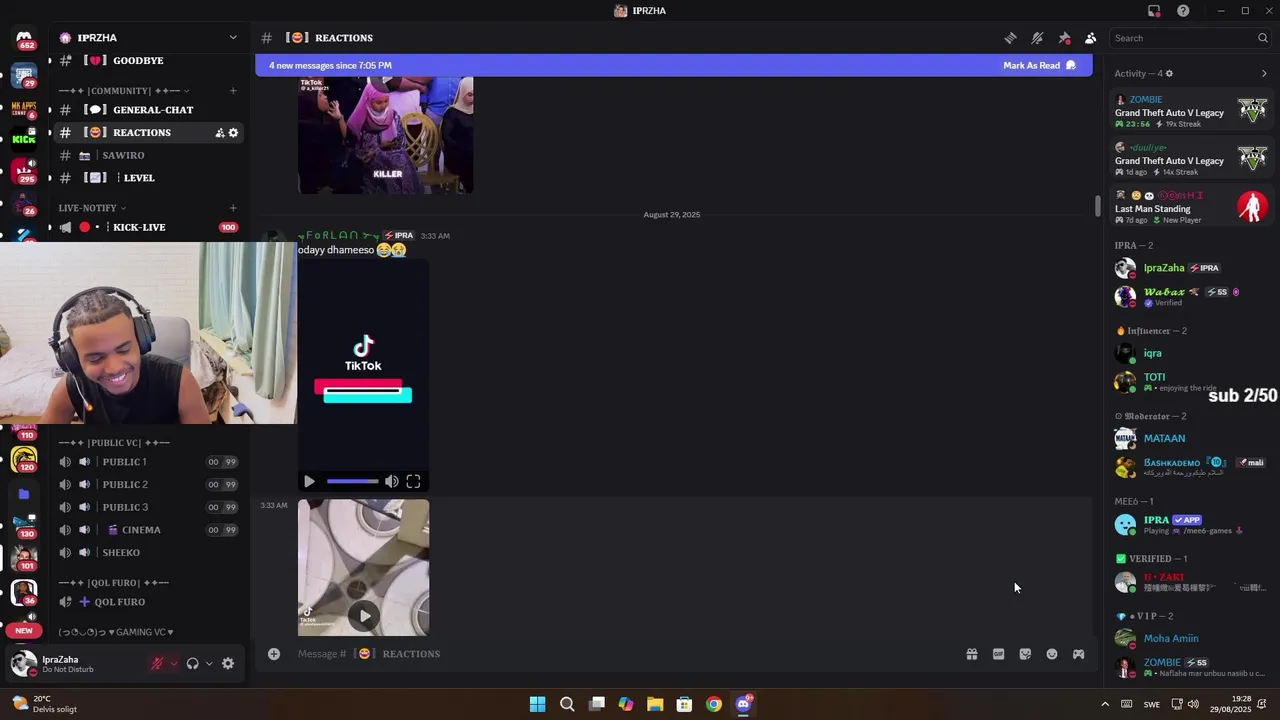Screen dimensions: 1280x720
Task: Open the emoji picker
Action: point(1052,654)
